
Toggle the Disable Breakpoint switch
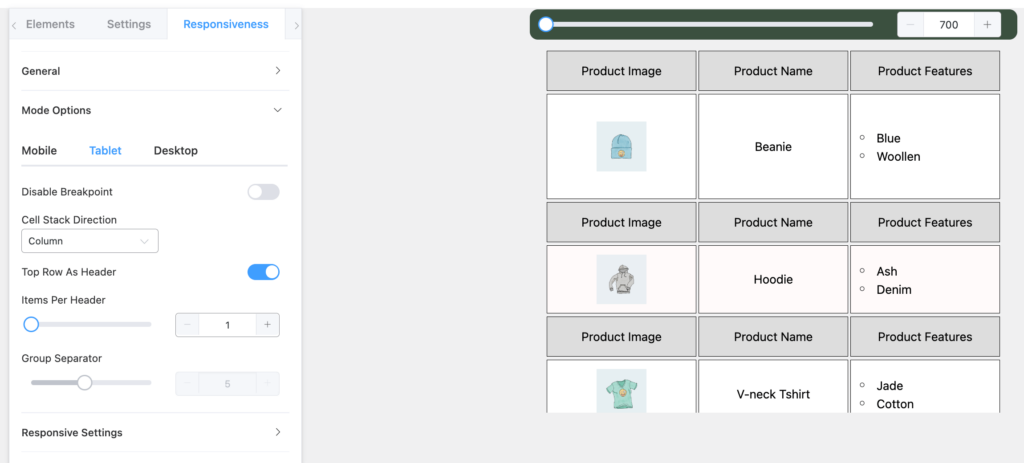[263, 192]
